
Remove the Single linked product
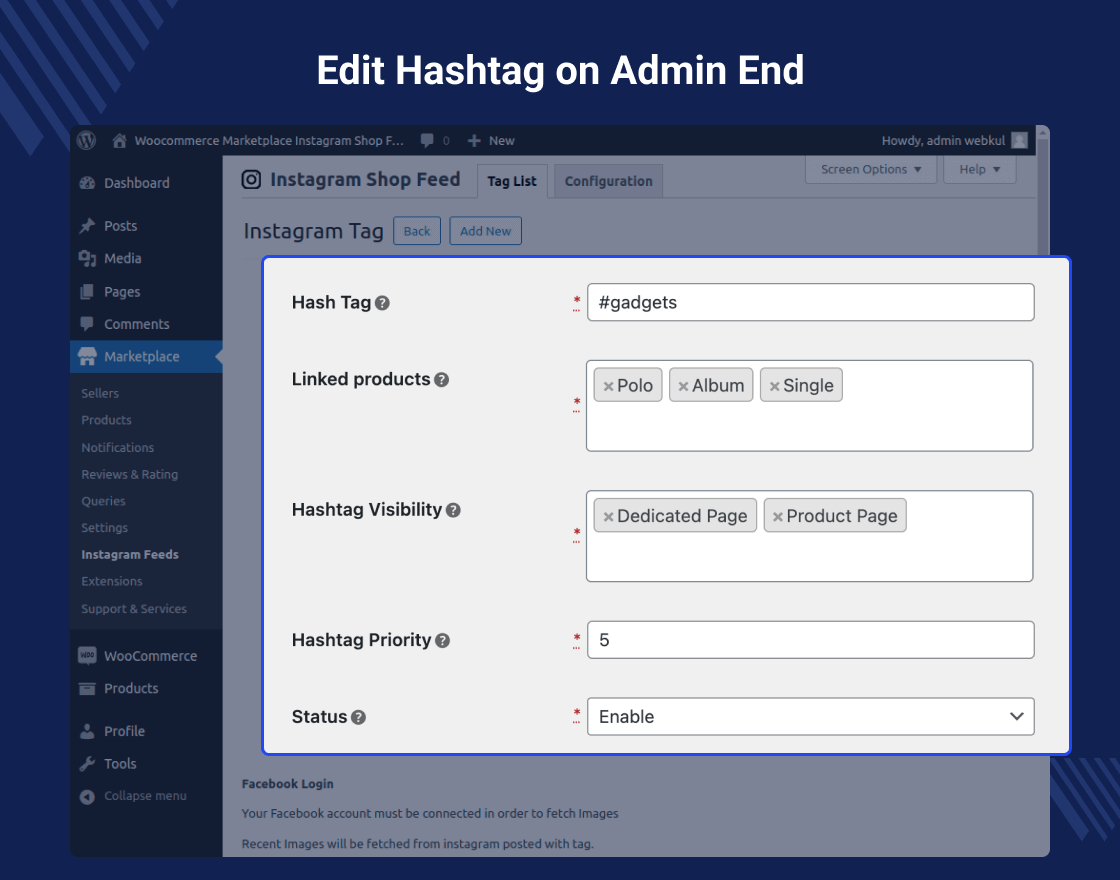pyautogui.click(x=774, y=386)
